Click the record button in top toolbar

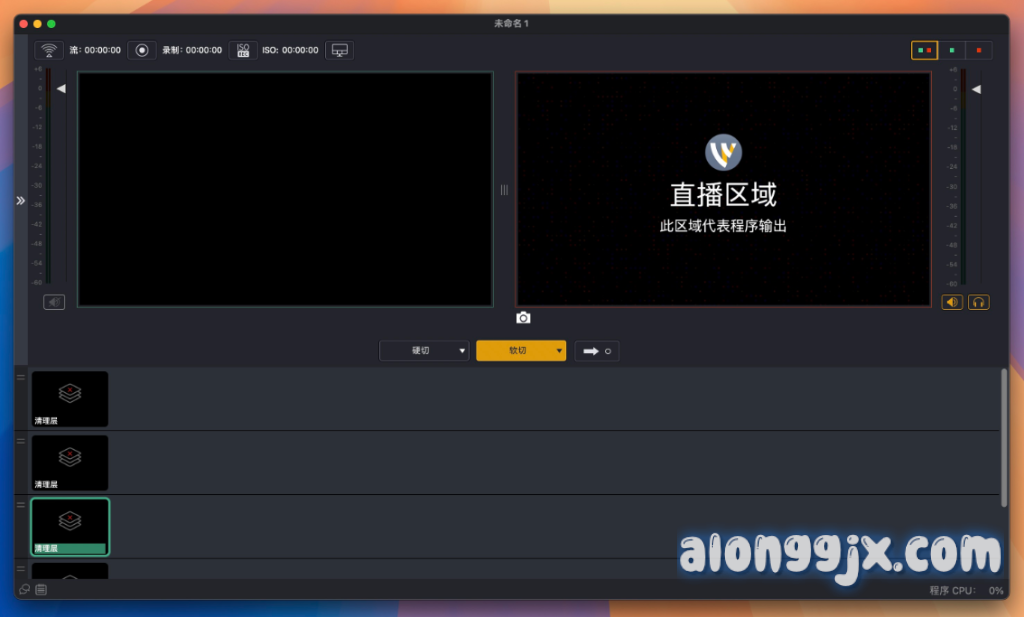pos(142,50)
